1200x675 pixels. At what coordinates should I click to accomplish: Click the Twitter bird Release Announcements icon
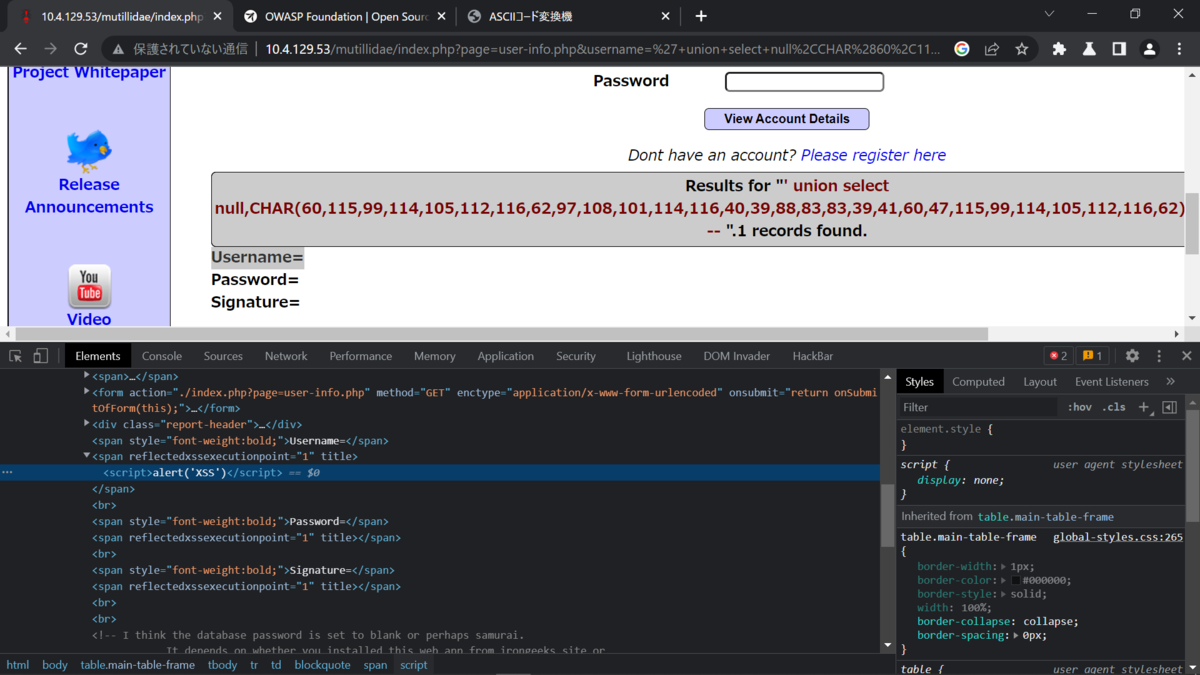tap(89, 150)
